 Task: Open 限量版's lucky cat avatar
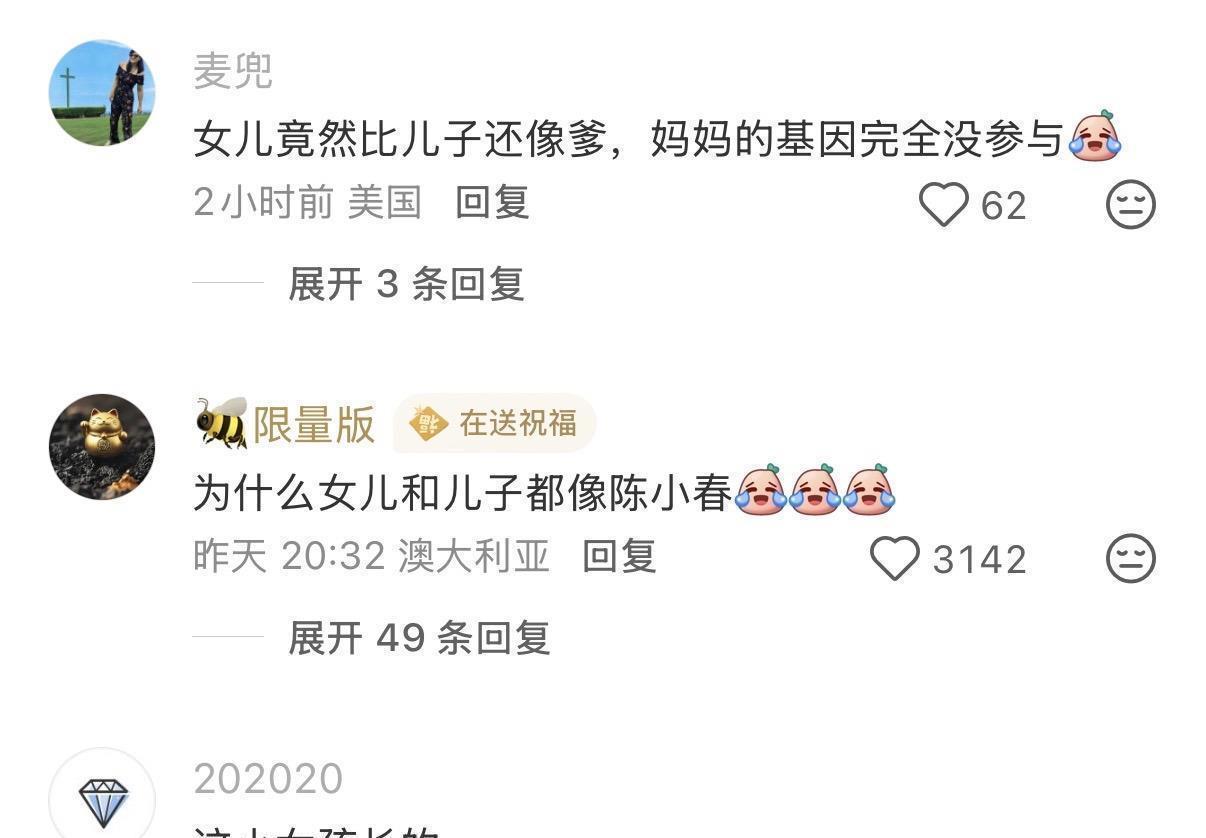point(102,446)
